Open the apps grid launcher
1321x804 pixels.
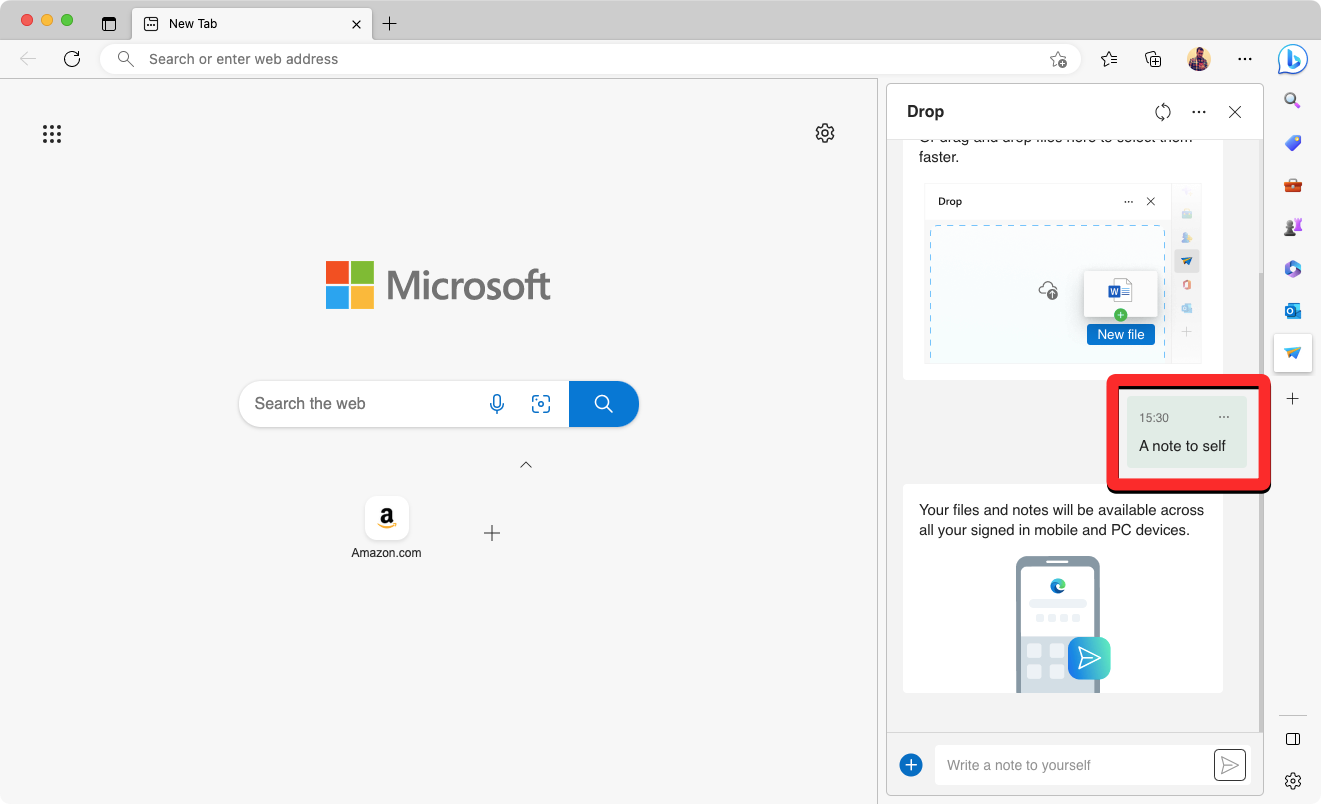(52, 134)
